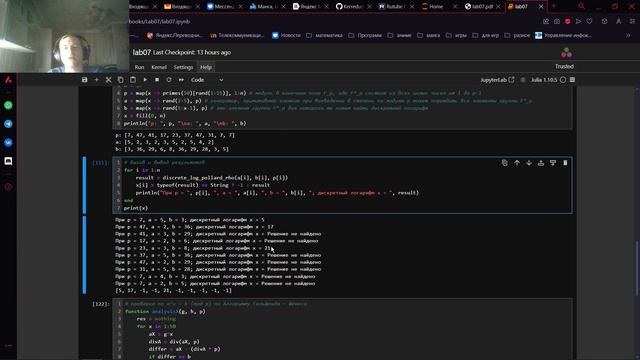
Task: Click the red logo atop browser sidebar
Action: coord(8,80)
